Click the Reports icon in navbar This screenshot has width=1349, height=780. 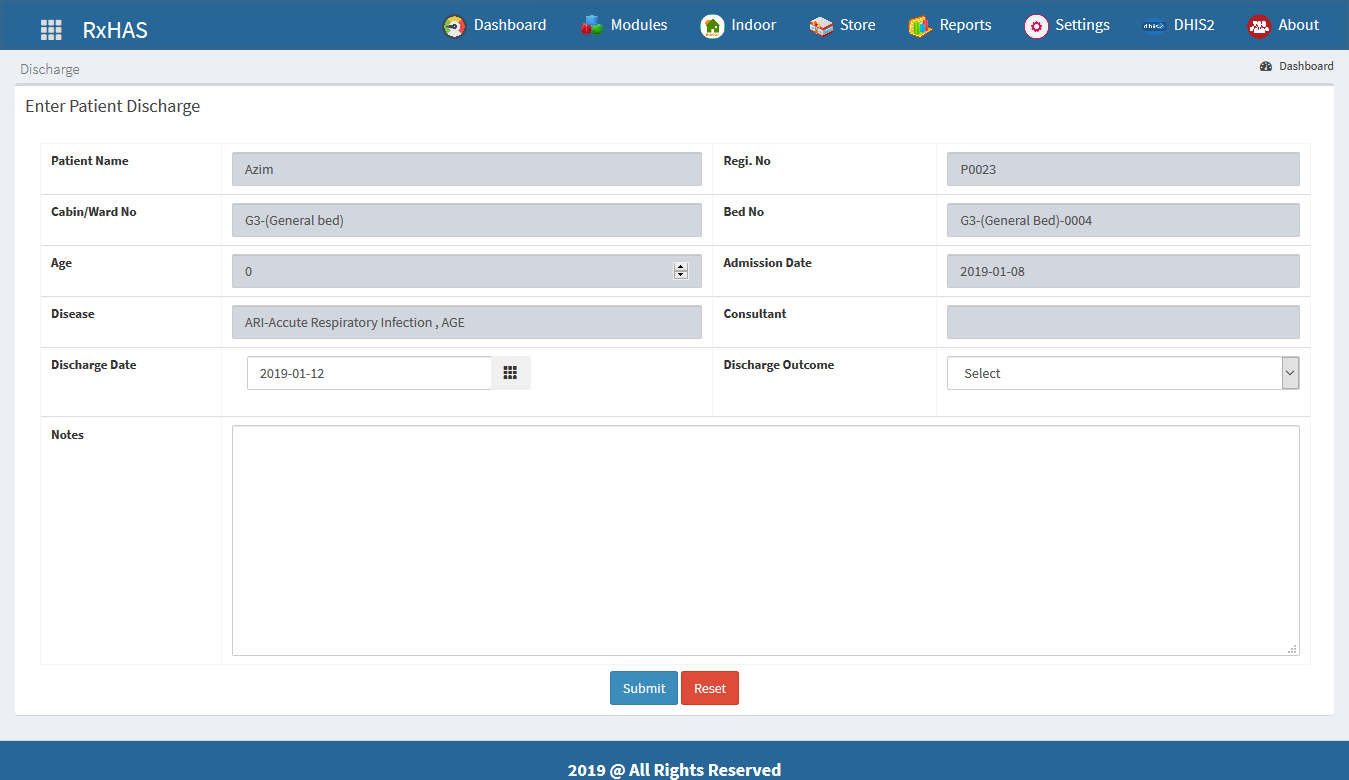(x=920, y=26)
